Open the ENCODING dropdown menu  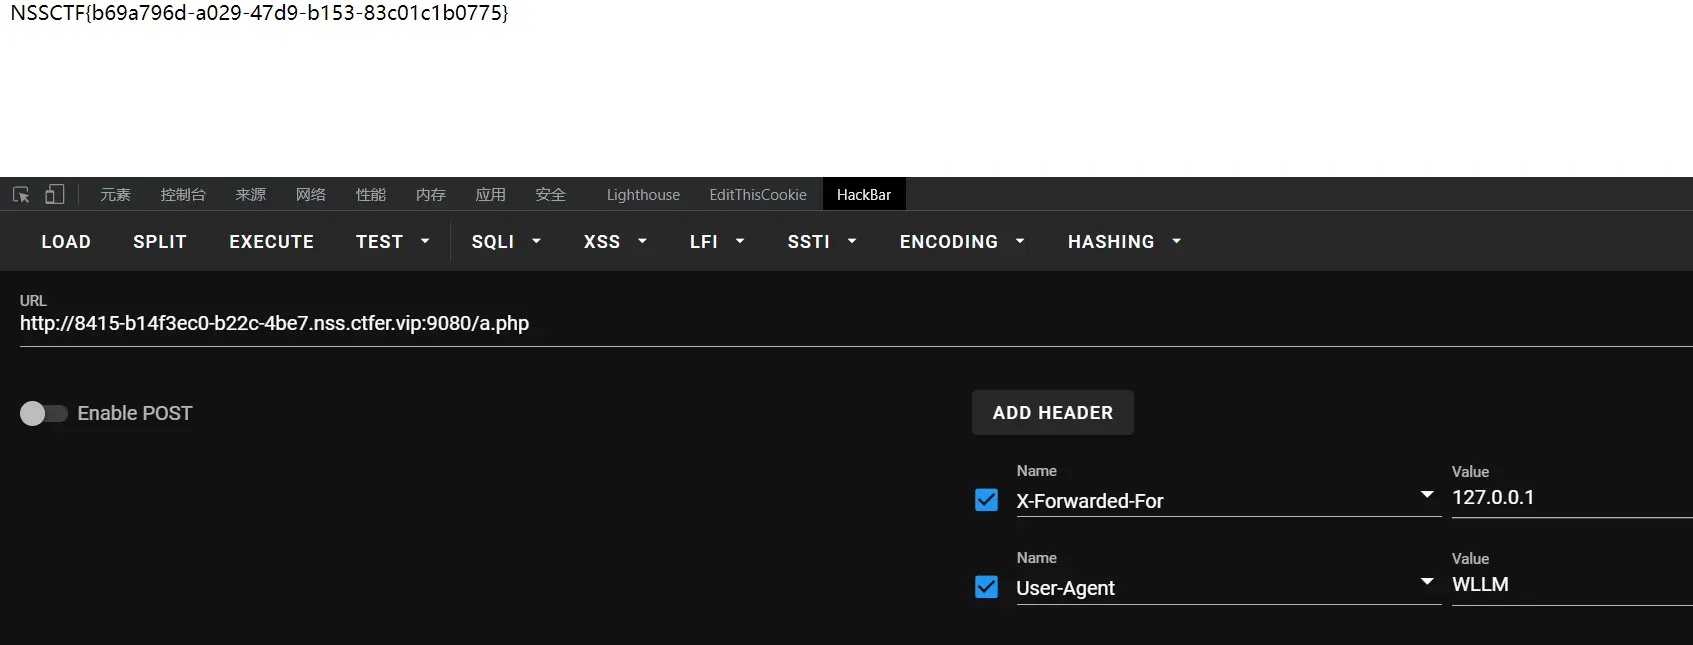[961, 242]
